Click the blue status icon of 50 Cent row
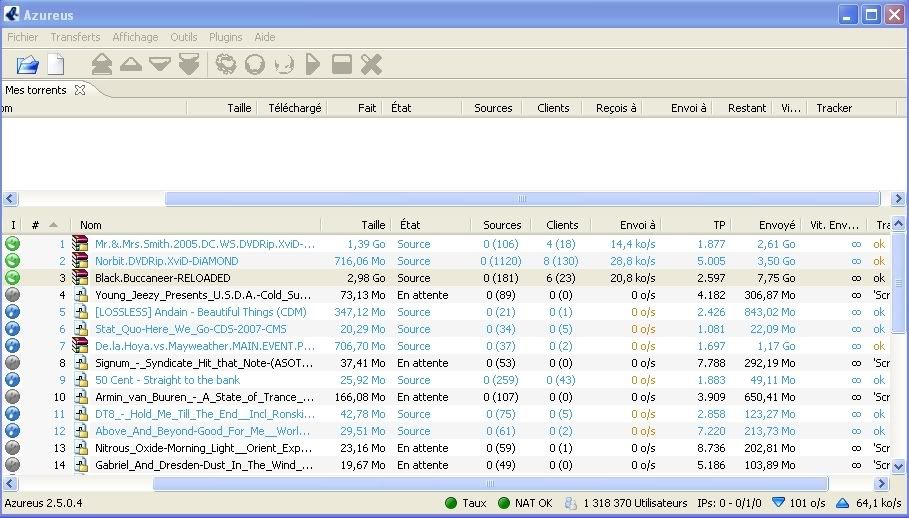The width and height of the screenshot is (909, 518). pyautogui.click(x=12, y=380)
